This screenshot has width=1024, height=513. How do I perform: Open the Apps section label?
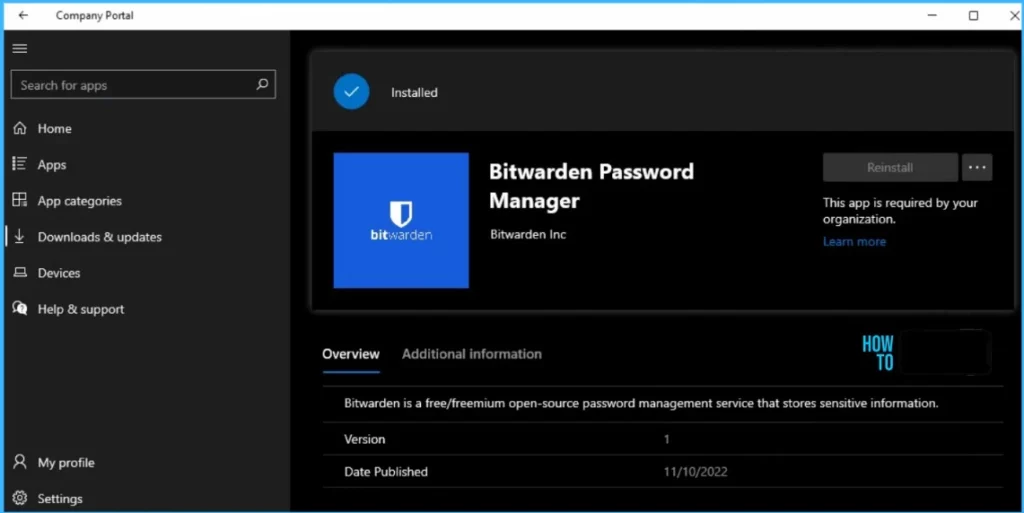52,164
